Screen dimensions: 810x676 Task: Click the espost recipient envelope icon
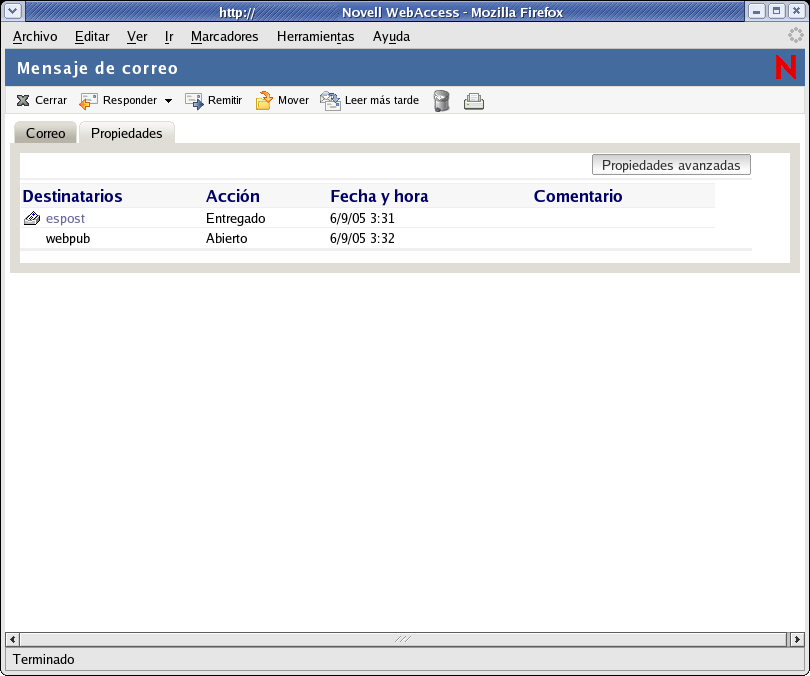pyautogui.click(x=32, y=218)
